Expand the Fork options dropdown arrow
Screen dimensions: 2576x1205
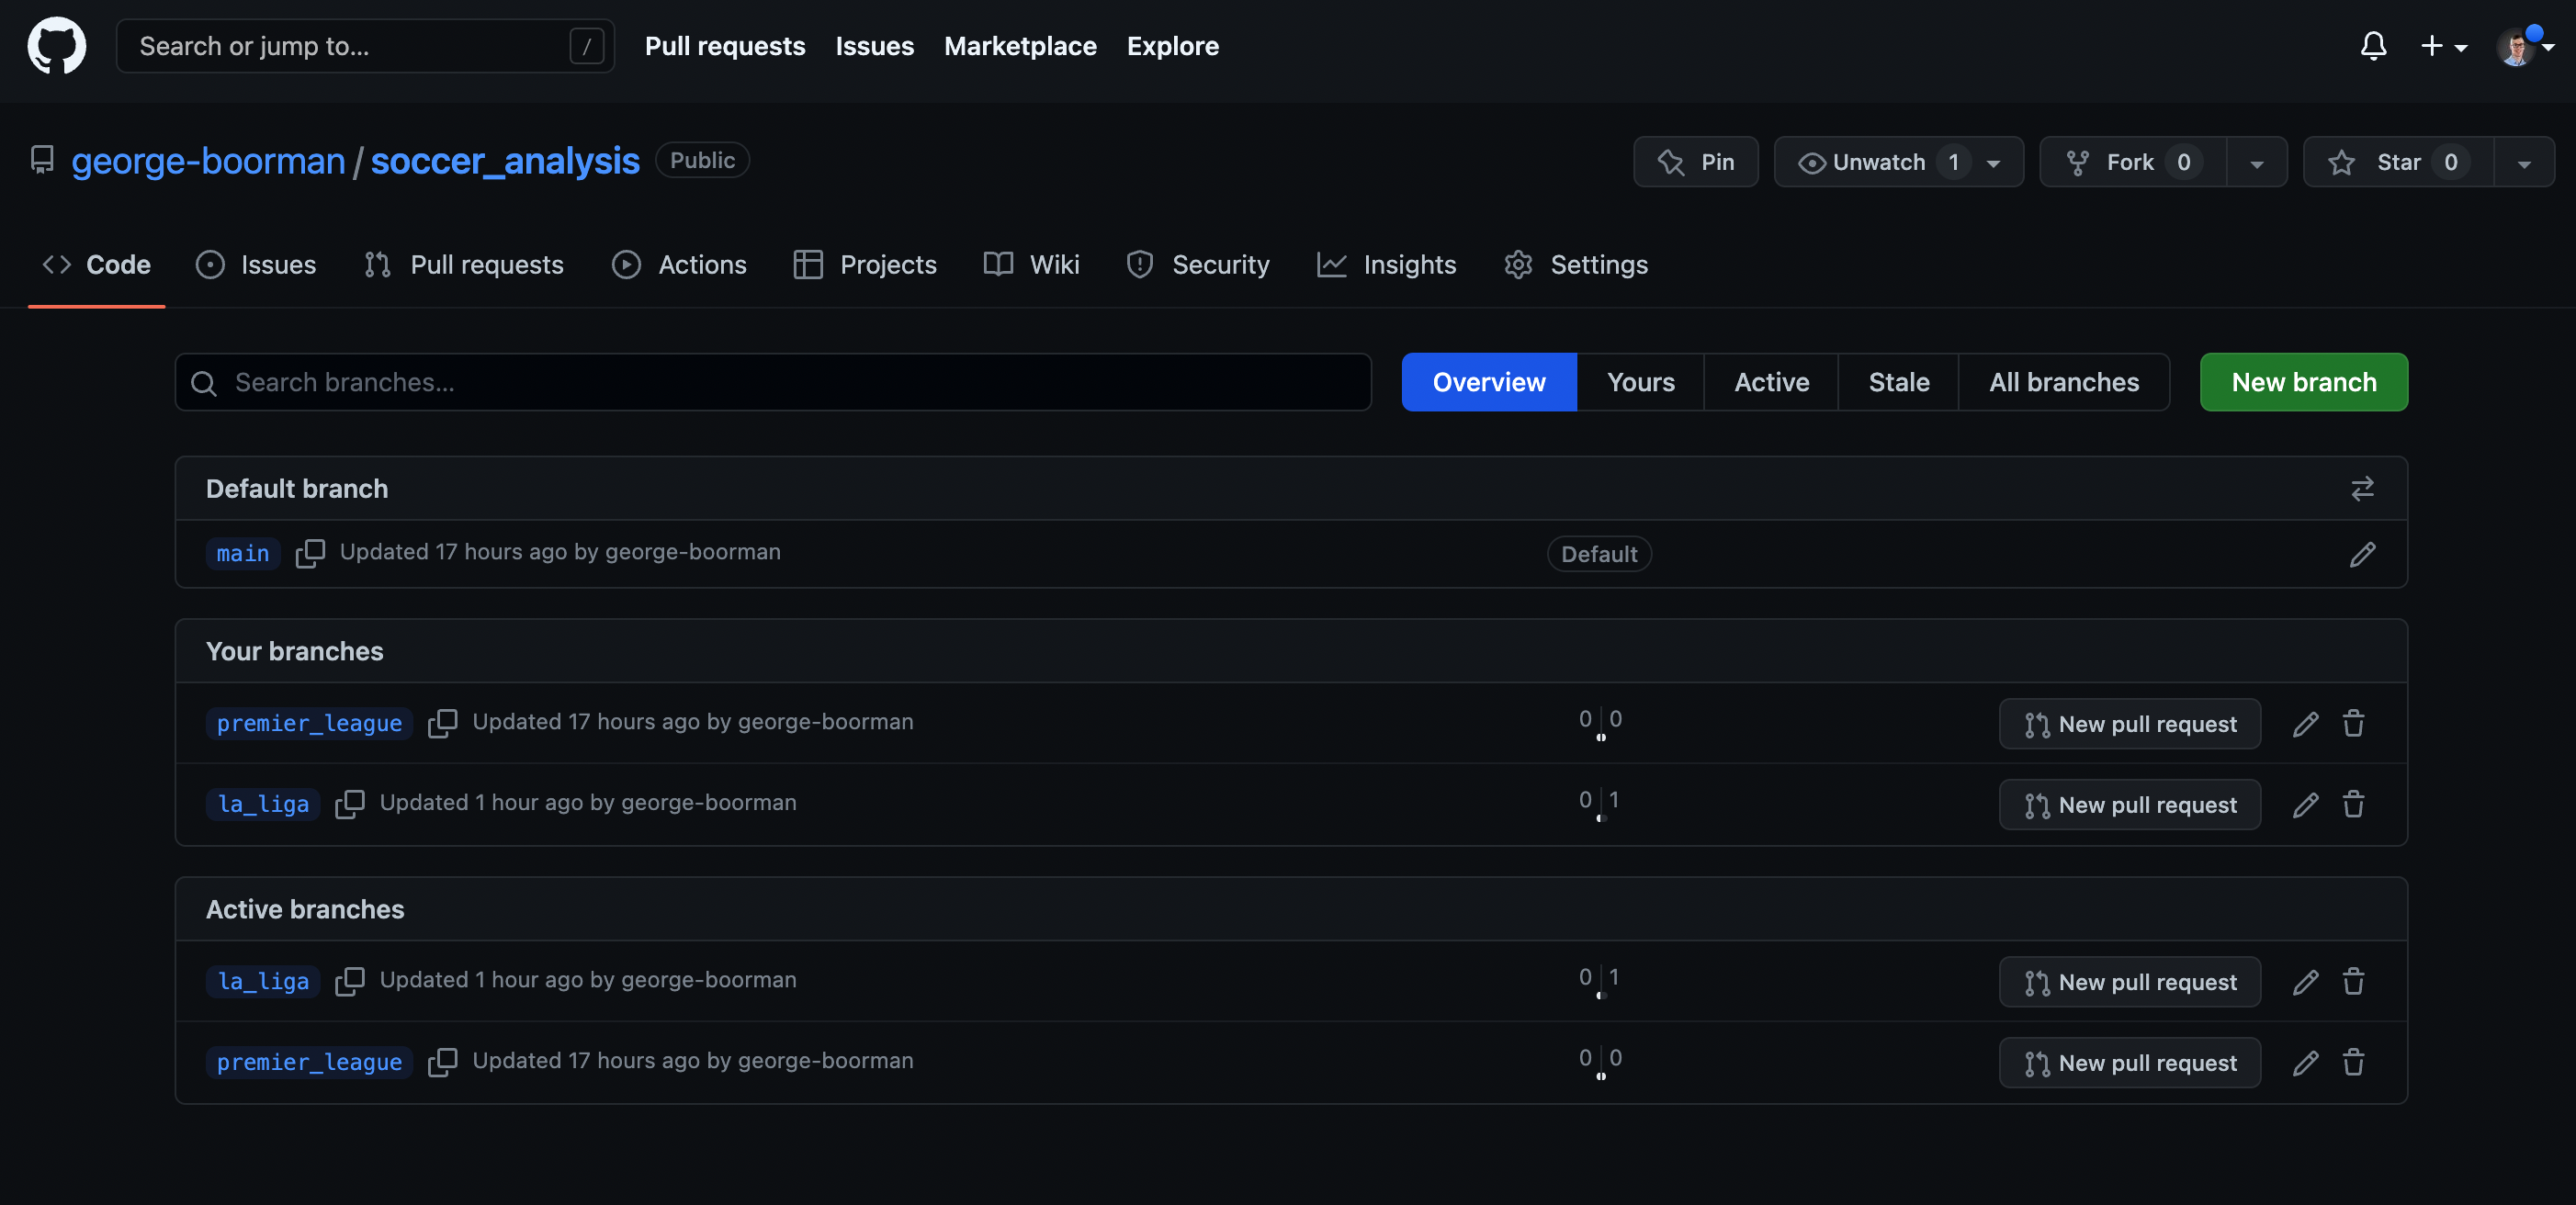(x=2257, y=163)
